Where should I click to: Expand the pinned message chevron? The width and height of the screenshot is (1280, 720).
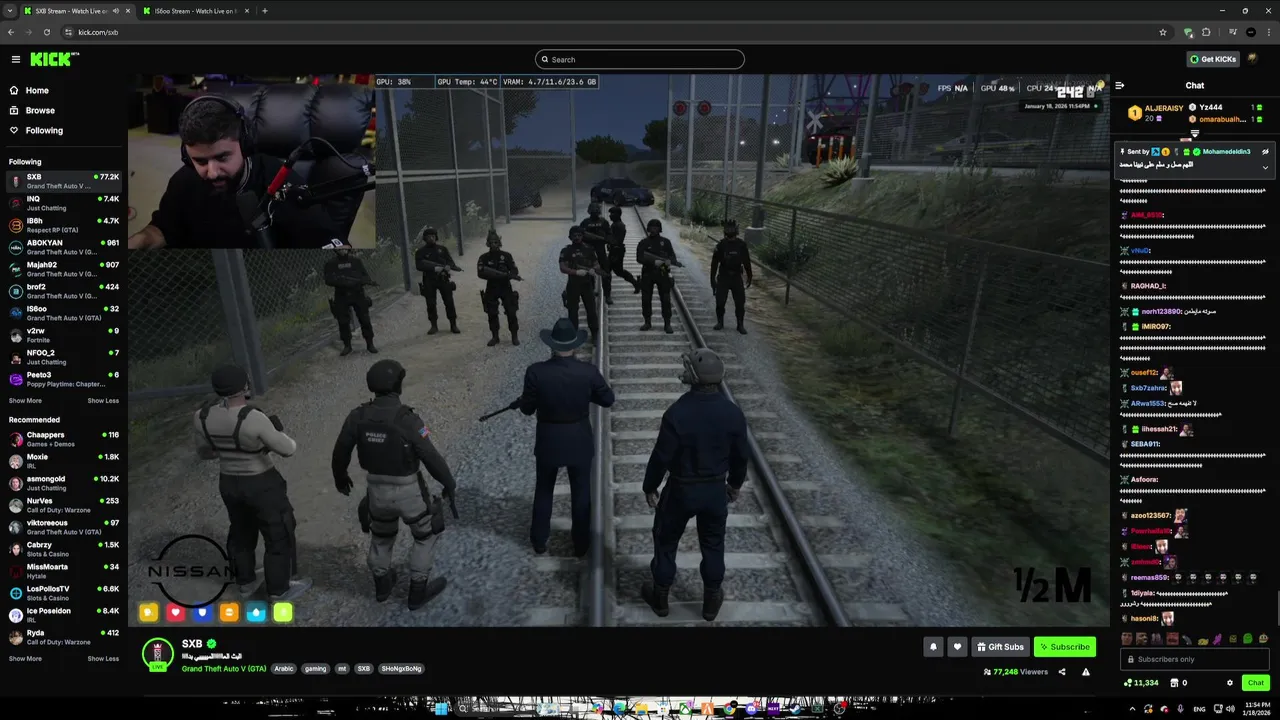pos(1265,167)
